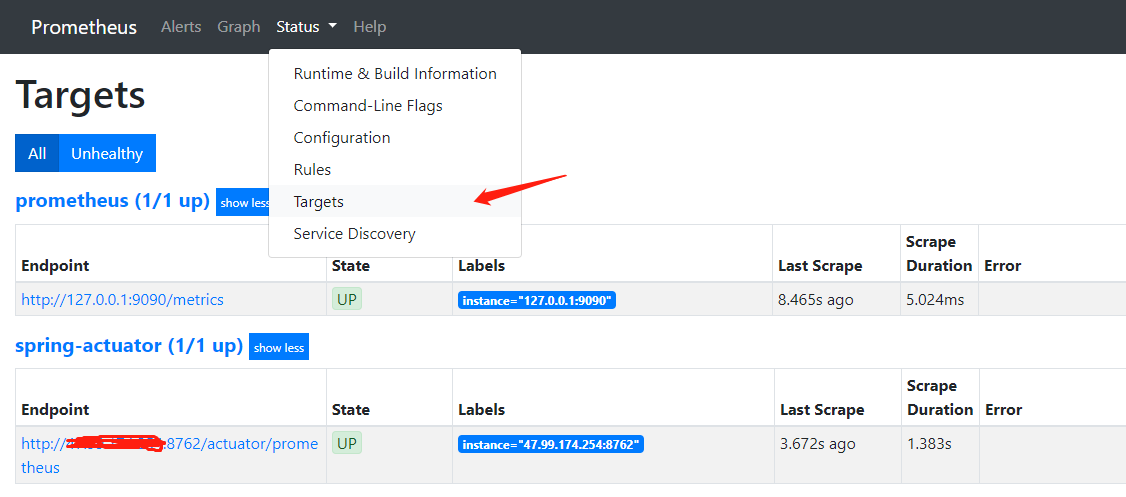Click the 1.383s scrape duration value

(930, 444)
